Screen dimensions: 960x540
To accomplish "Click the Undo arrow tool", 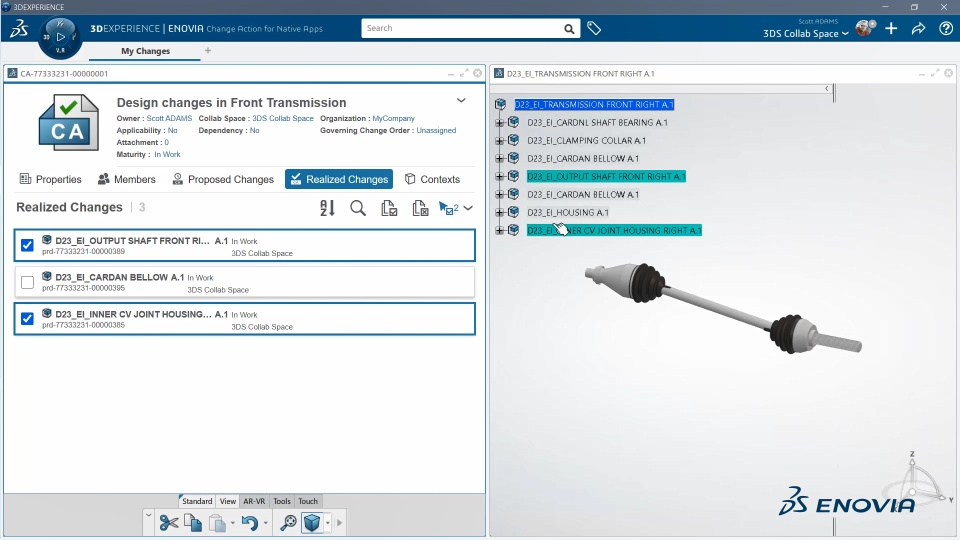I will (249, 523).
